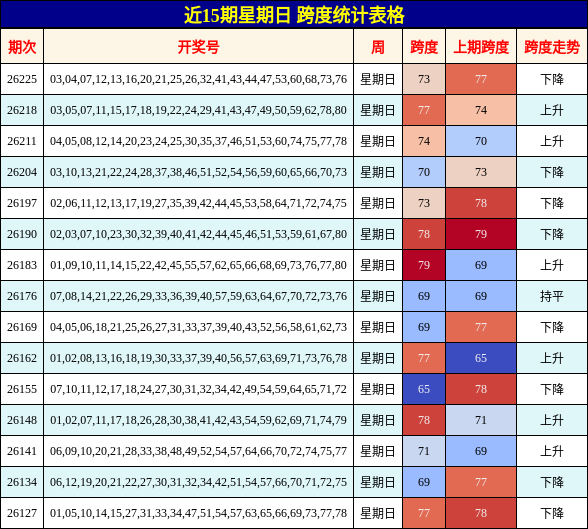Click the winning numbers for issue 26127
This screenshot has width=588, height=529.
198,513
